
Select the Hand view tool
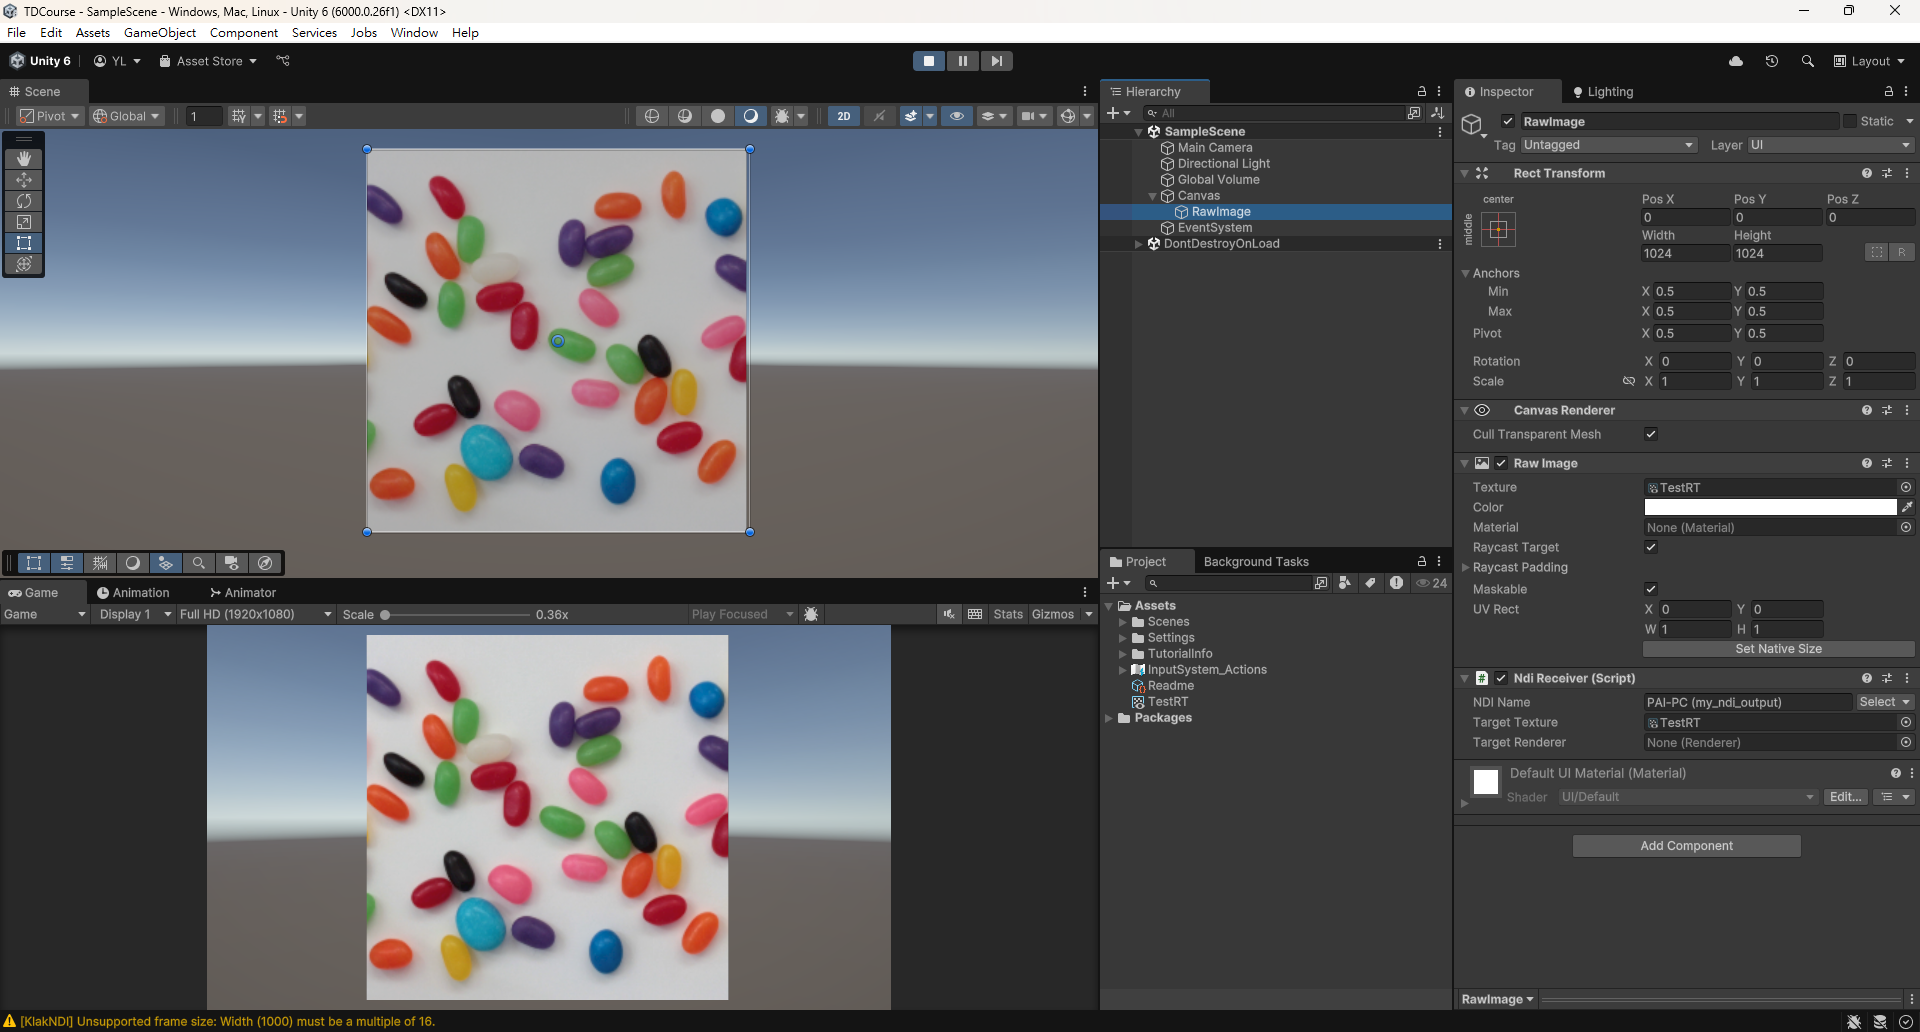click(x=24, y=159)
